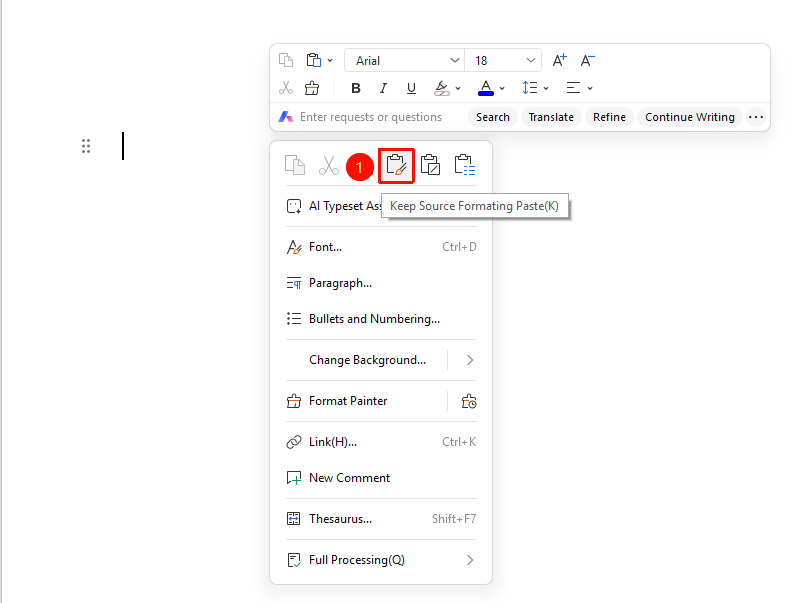Choose Bullets and Numbering... from the menu

point(381,319)
